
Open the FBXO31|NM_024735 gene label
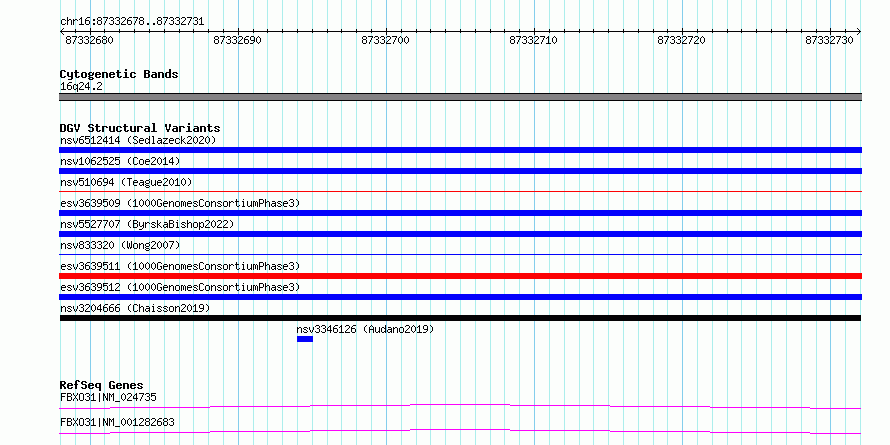[x=108, y=397]
